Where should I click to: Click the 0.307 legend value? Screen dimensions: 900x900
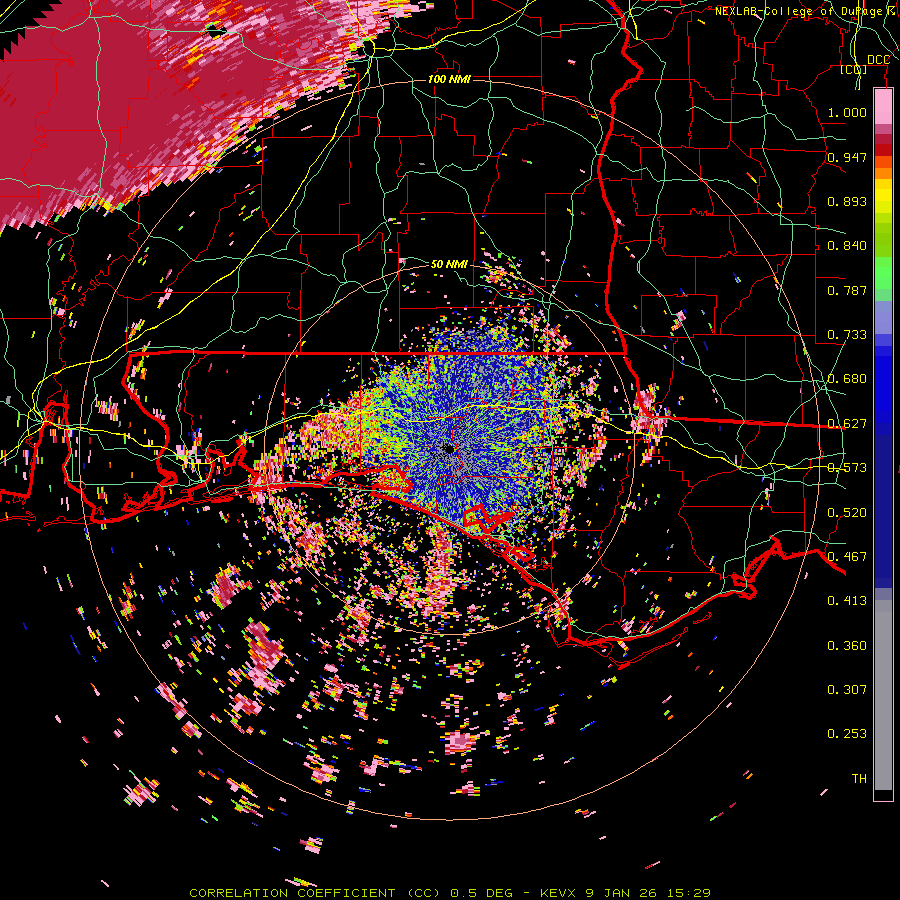click(847, 690)
